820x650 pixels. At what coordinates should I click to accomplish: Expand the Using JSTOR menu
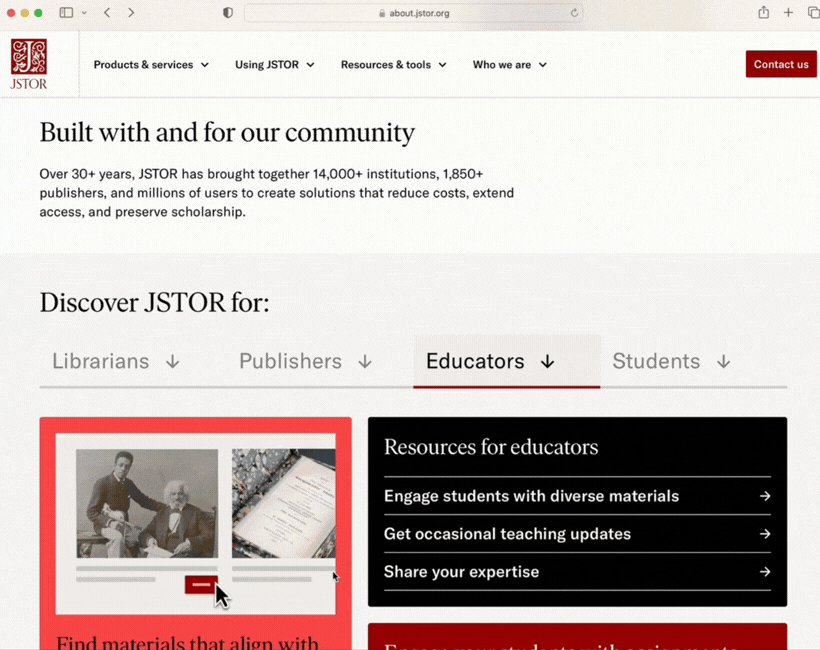[x=275, y=65]
